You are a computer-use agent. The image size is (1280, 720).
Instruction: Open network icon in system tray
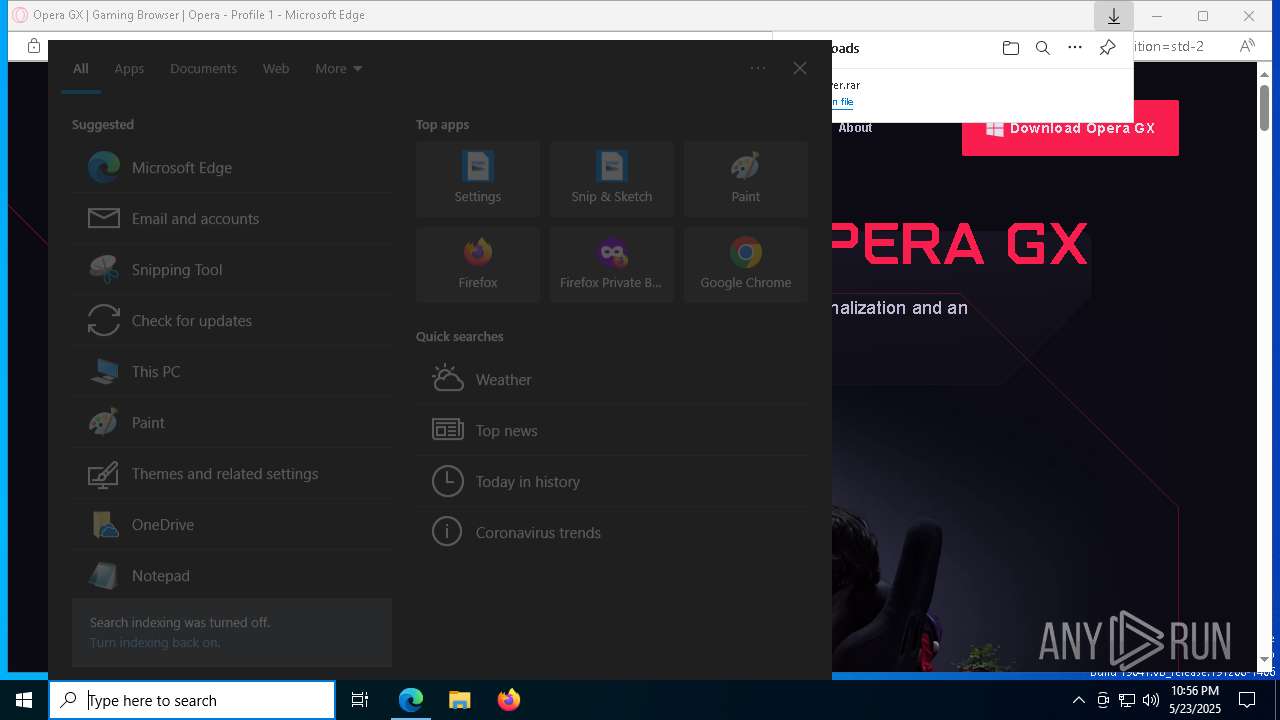(x=1127, y=700)
